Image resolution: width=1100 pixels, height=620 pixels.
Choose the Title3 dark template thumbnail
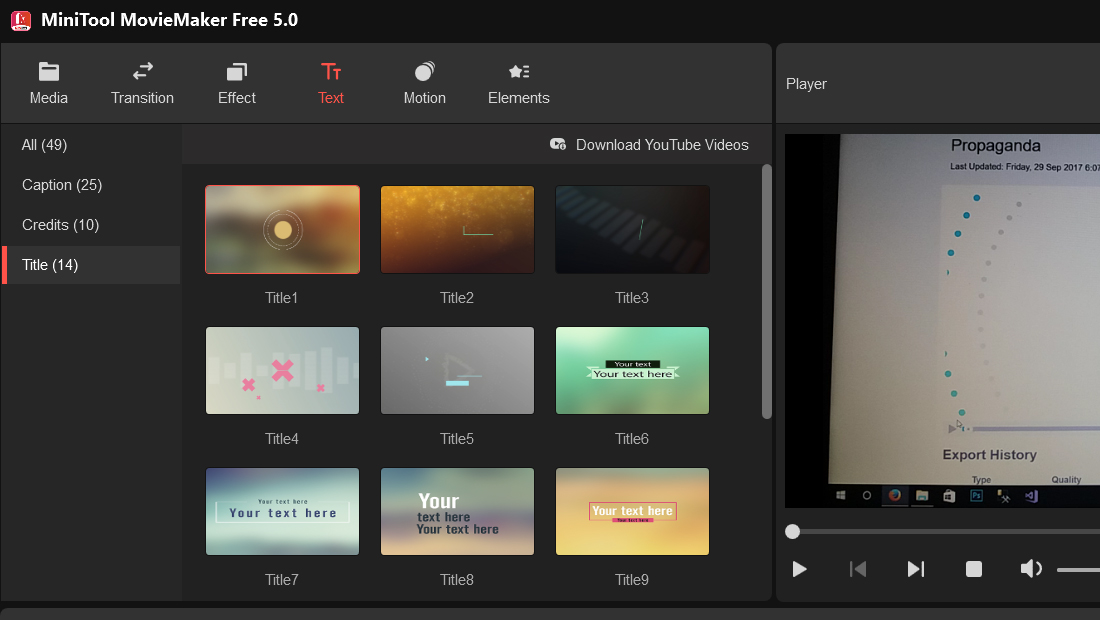pos(632,229)
